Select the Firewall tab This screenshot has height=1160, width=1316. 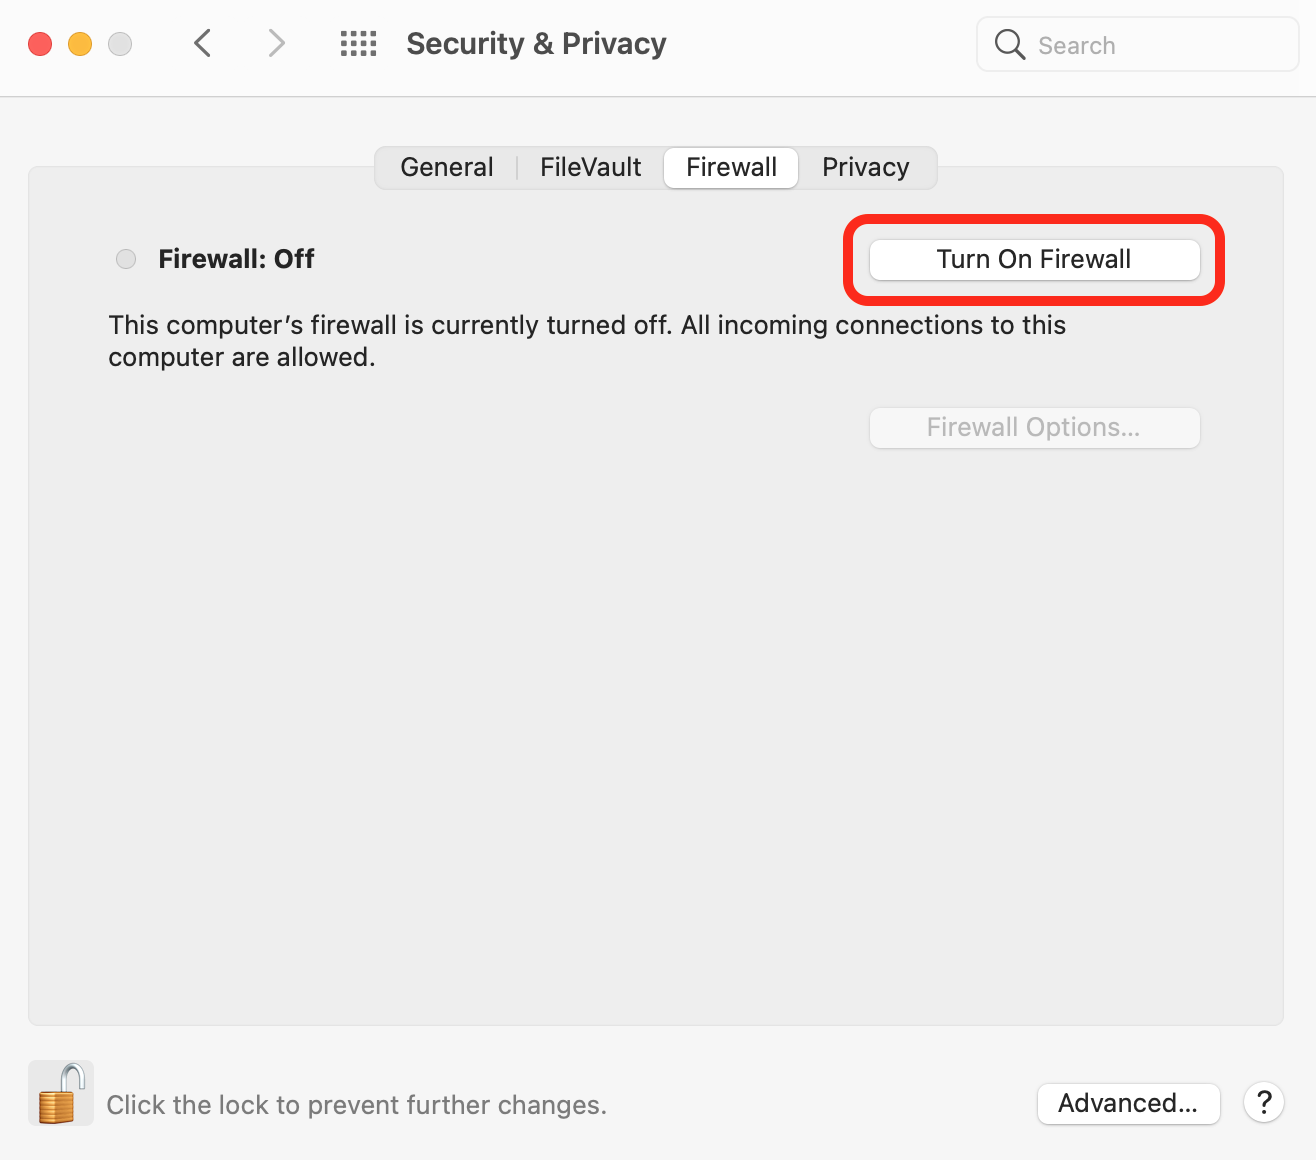pos(730,167)
